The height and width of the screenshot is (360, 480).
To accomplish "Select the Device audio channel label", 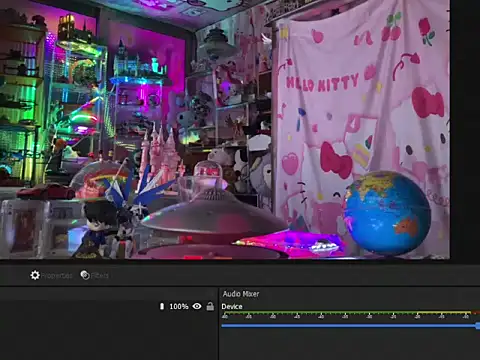I will pyautogui.click(x=232, y=306).
